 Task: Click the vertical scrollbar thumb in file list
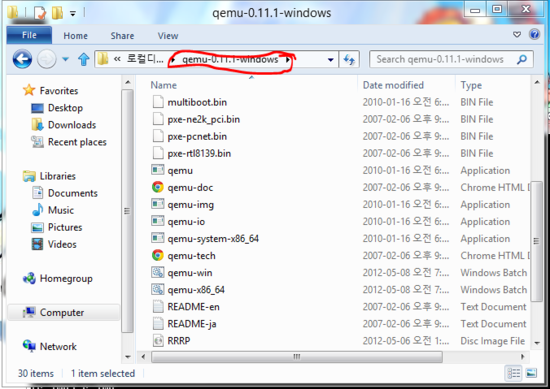pyautogui.click(x=536, y=241)
